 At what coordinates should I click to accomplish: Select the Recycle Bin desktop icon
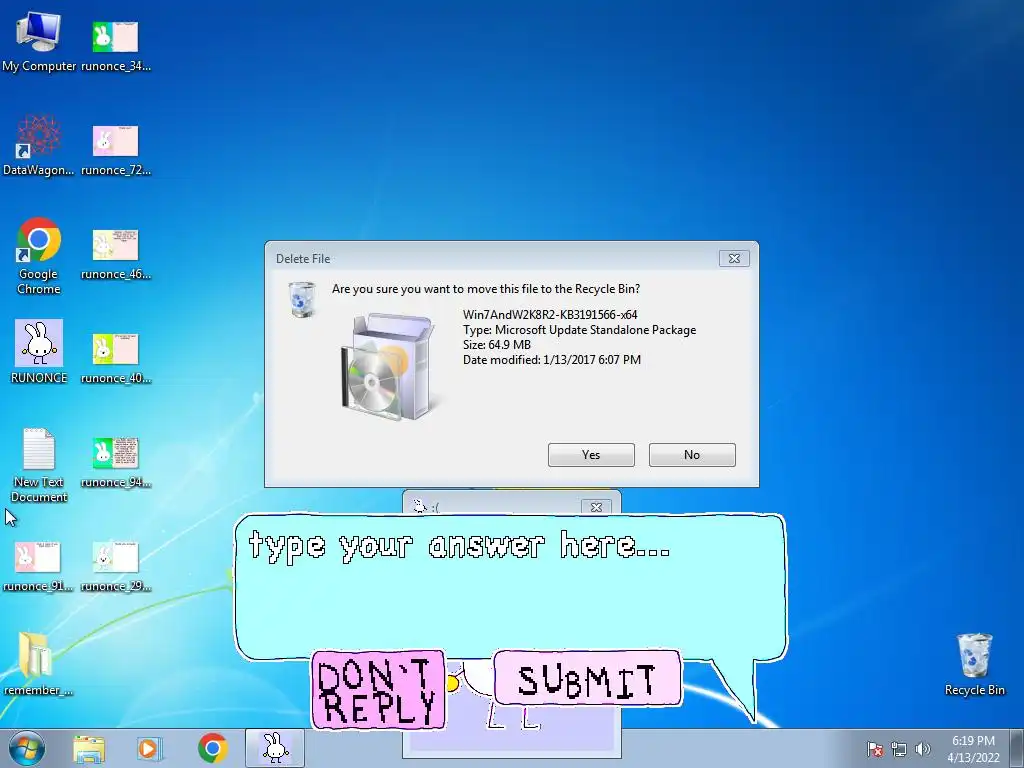click(x=974, y=664)
